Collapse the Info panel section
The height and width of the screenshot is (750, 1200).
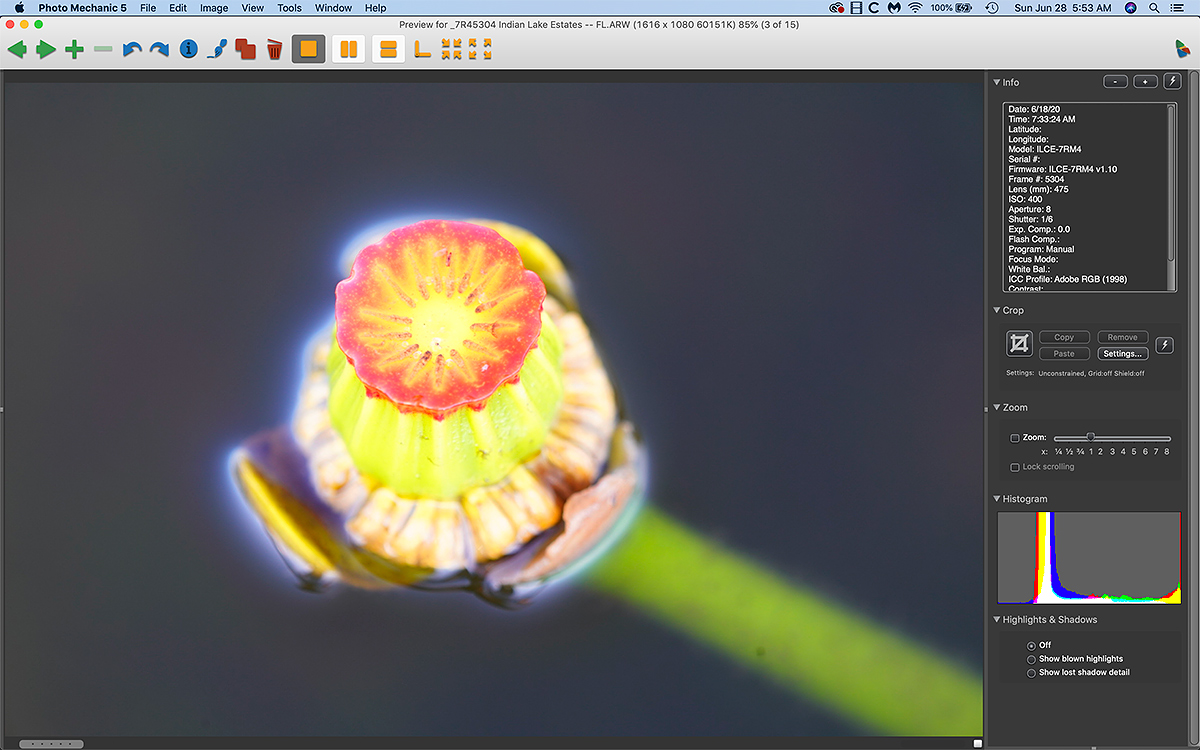click(997, 82)
